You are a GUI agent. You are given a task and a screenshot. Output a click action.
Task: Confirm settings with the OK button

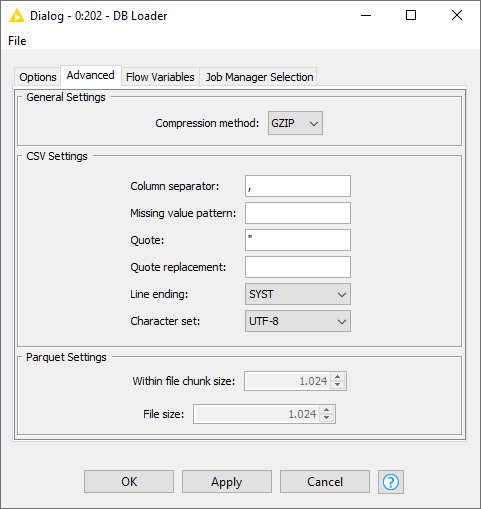(129, 482)
